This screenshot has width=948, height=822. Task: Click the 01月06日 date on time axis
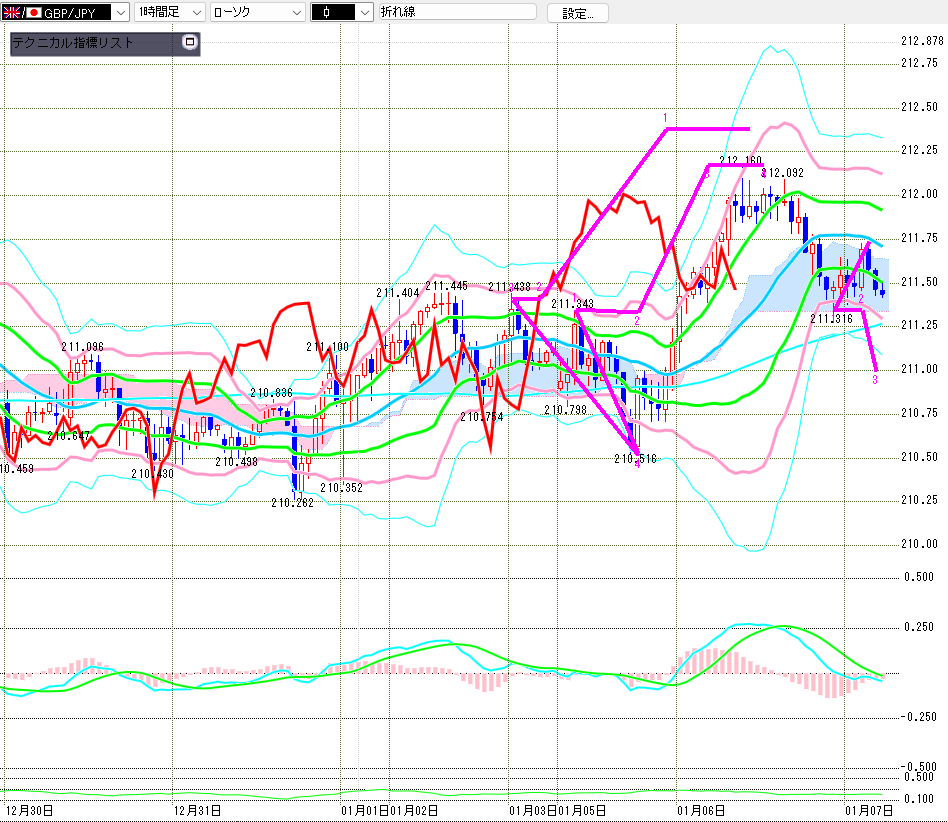700,809
